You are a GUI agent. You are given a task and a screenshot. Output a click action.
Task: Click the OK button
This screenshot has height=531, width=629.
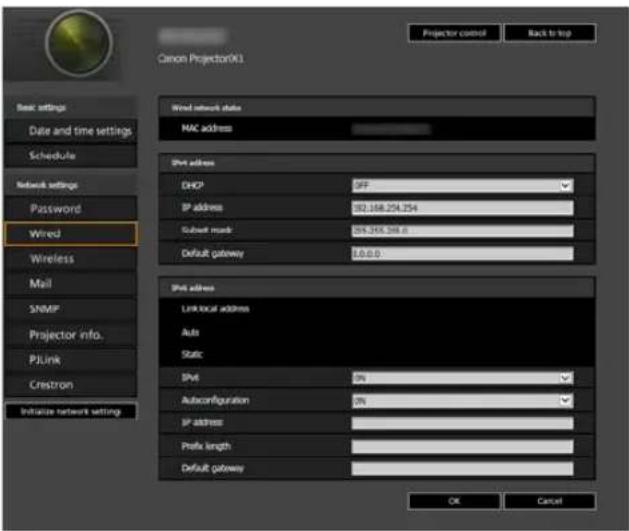(454, 501)
